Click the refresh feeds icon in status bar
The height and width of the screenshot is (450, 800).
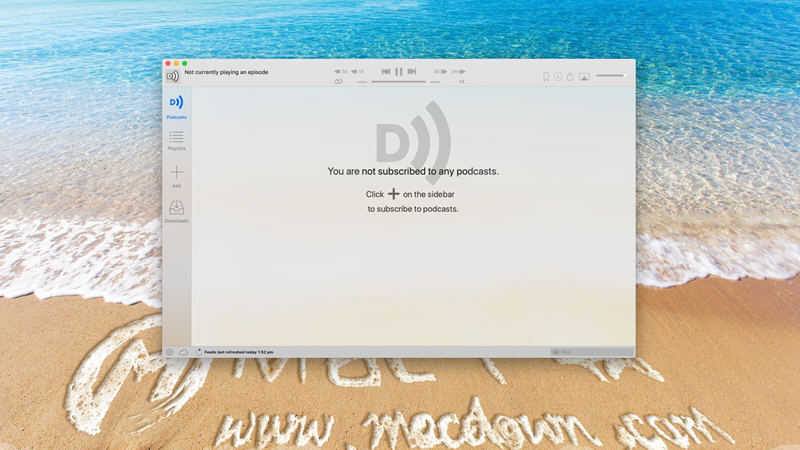(199, 352)
